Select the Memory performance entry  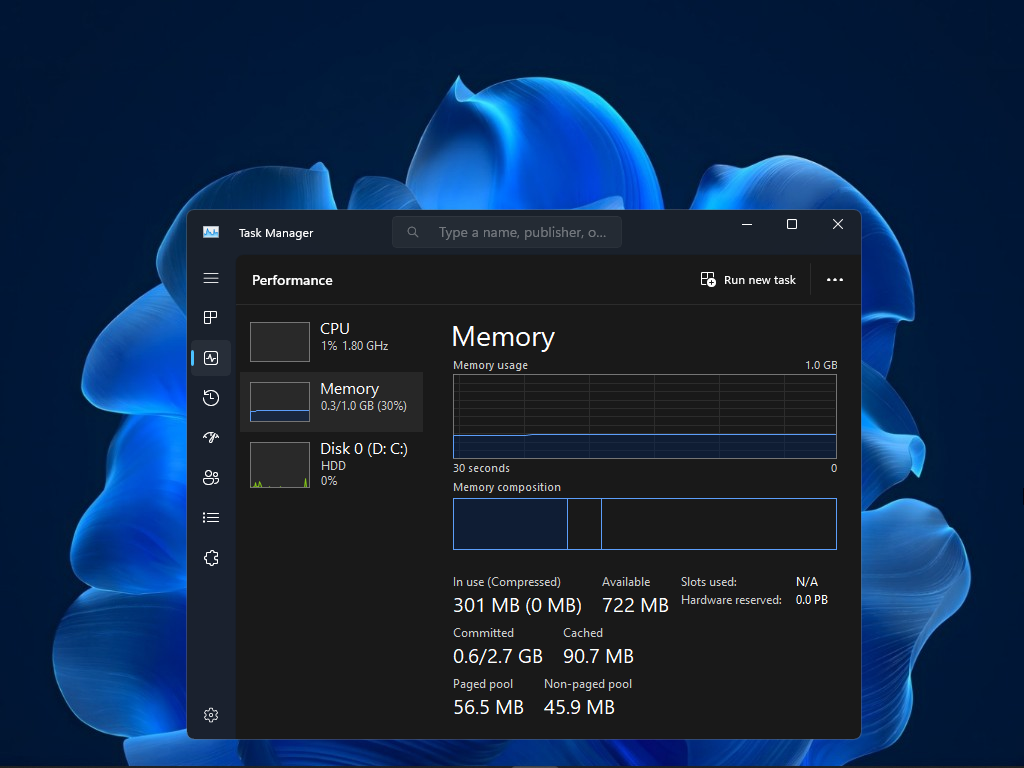click(332, 402)
